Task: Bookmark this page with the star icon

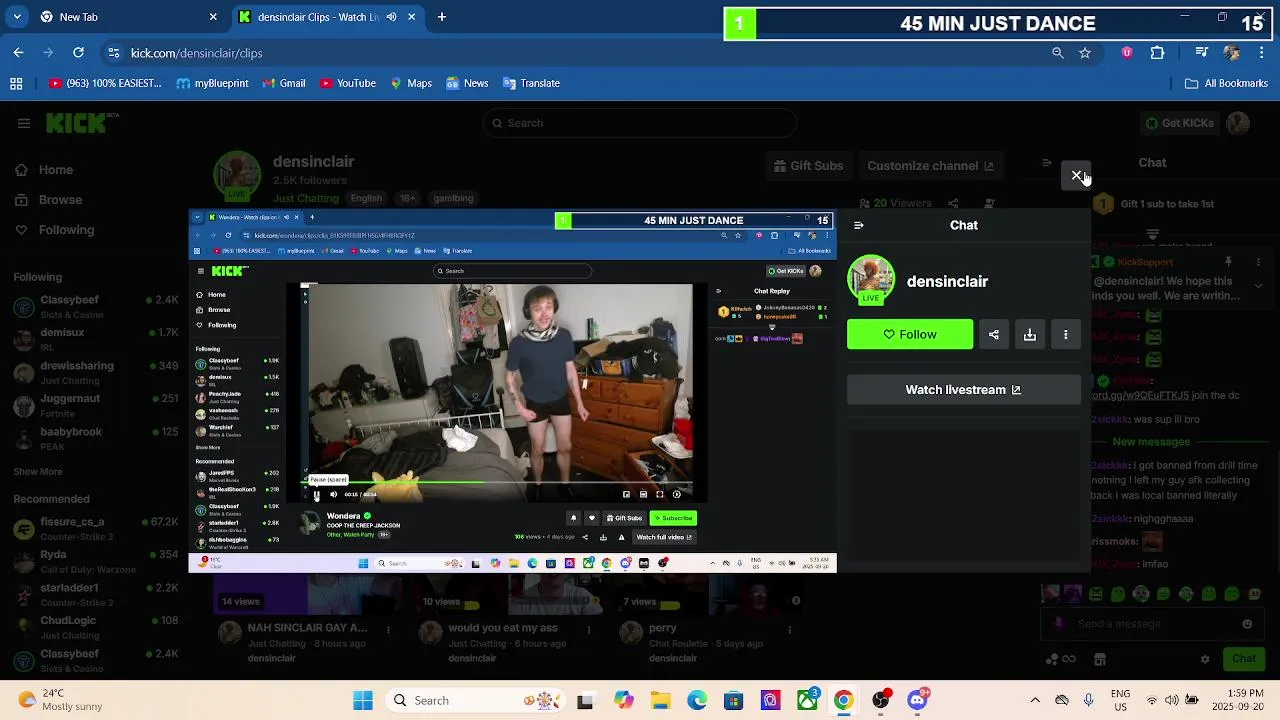Action: (1085, 53)
